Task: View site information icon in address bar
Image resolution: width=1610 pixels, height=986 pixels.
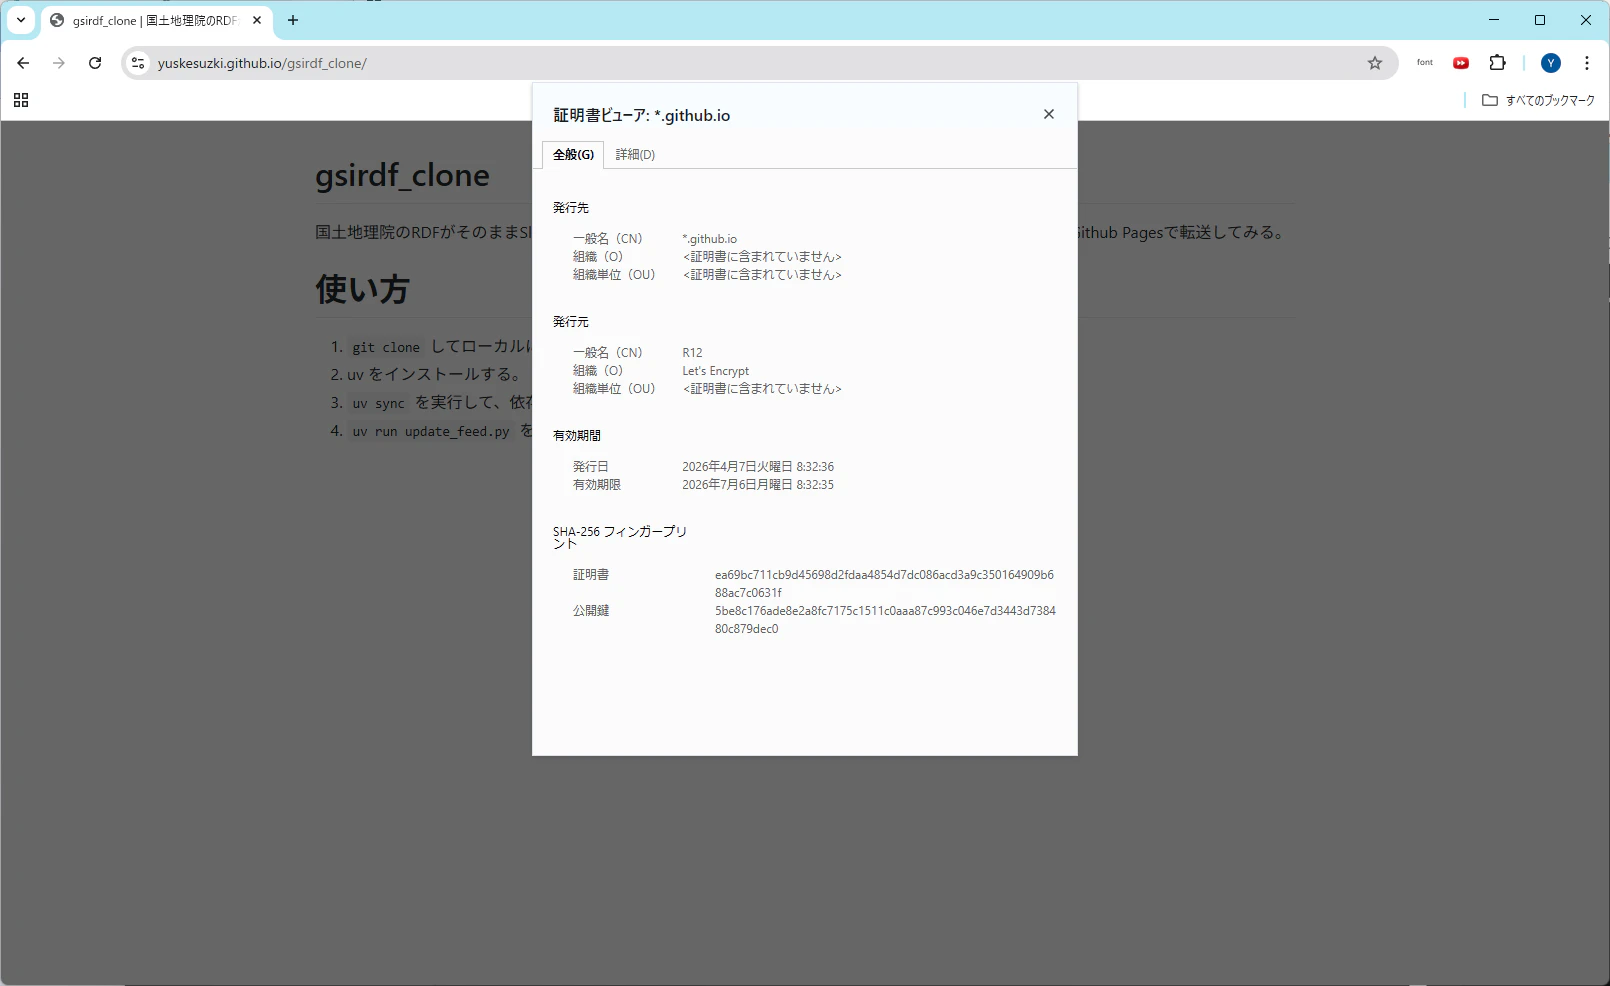Action: 138,63
